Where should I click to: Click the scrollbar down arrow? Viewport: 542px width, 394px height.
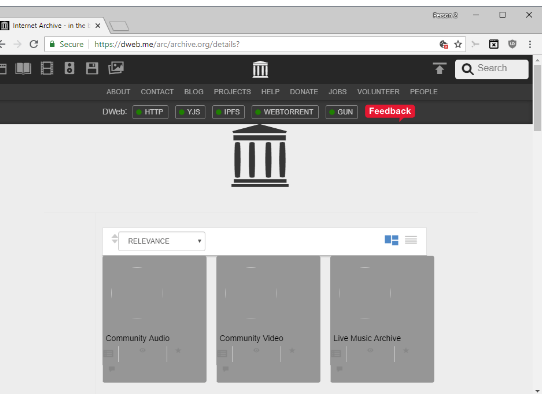click(537, 391)
